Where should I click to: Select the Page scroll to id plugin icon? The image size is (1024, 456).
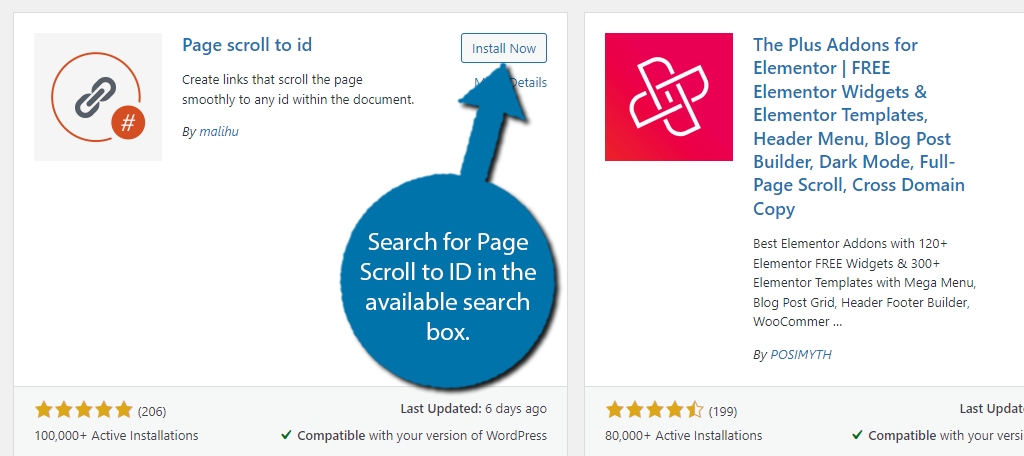tap(98, 97)
